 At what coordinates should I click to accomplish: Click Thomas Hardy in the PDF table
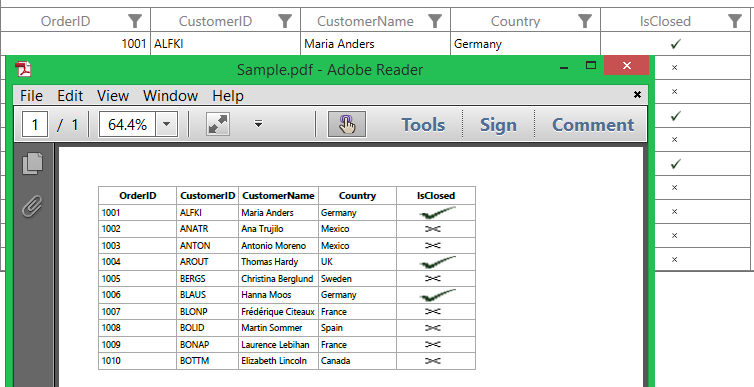click(269, 262)
